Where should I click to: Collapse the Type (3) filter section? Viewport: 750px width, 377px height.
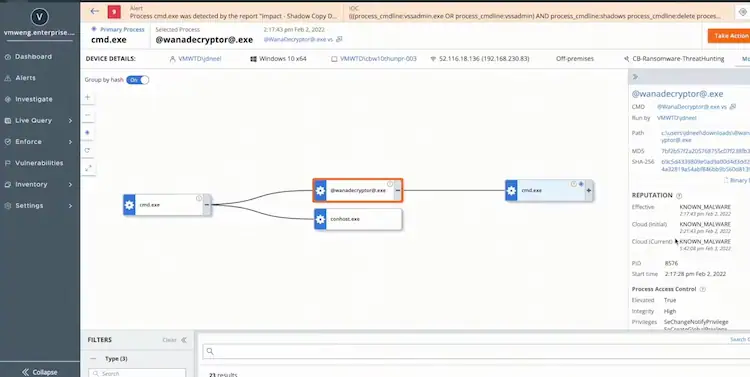click(x=94, y=359)
